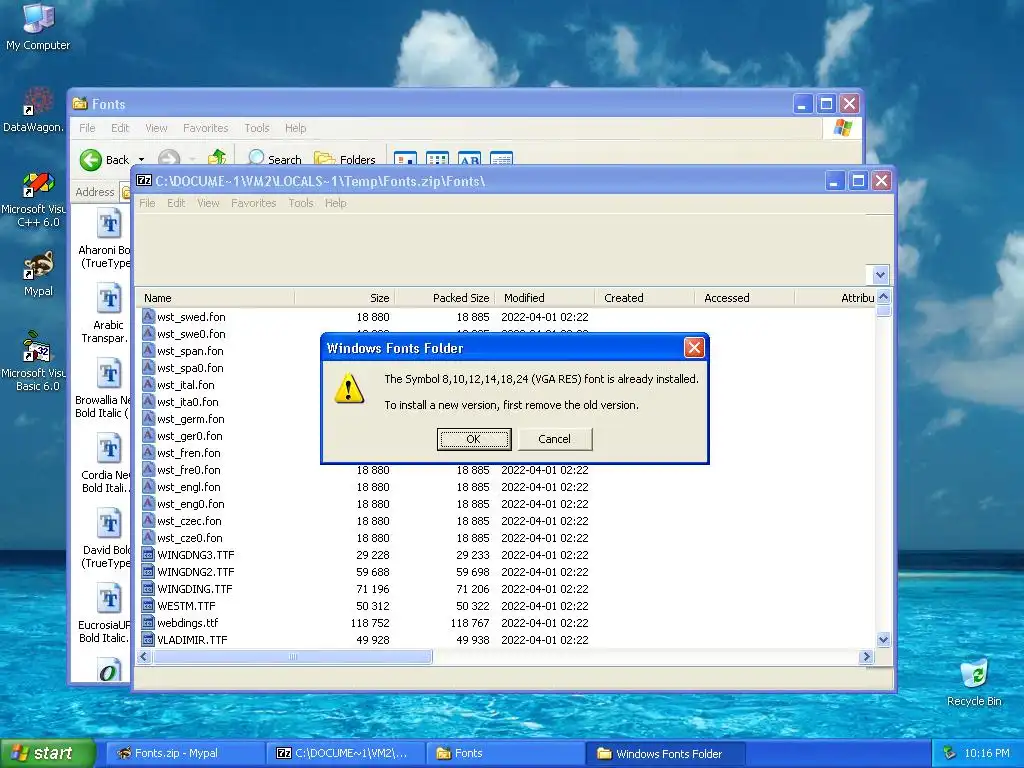1024x768 pixels.
Task: Open File menu in 7-Zip window
Action: 147,203
